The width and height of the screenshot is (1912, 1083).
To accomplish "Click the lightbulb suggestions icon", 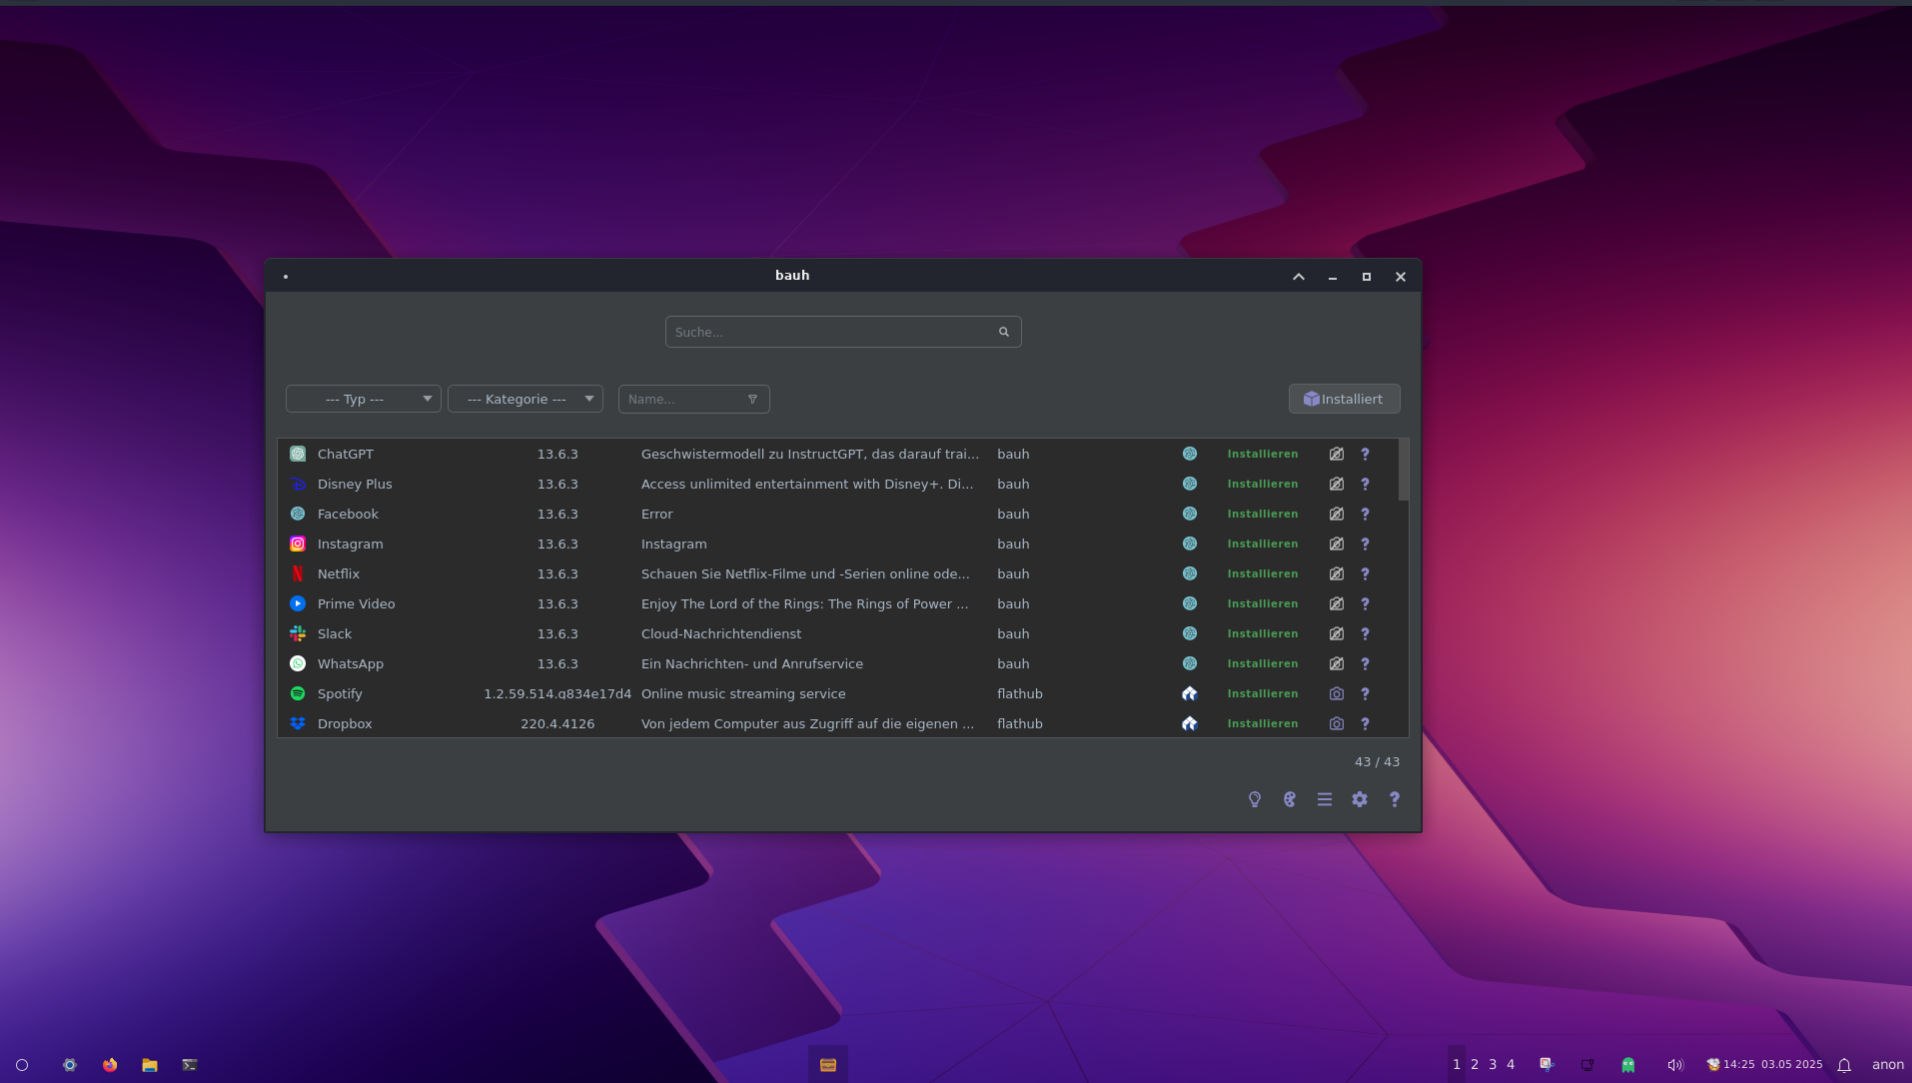I will tap(1254, 799).
